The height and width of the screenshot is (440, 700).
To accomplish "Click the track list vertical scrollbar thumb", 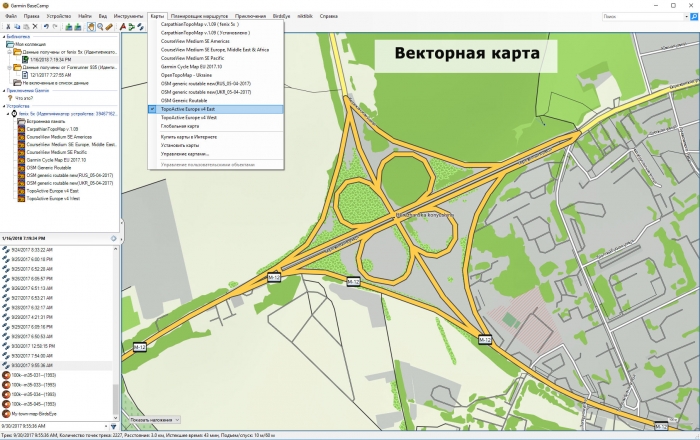I will click(x=116, y=397).
